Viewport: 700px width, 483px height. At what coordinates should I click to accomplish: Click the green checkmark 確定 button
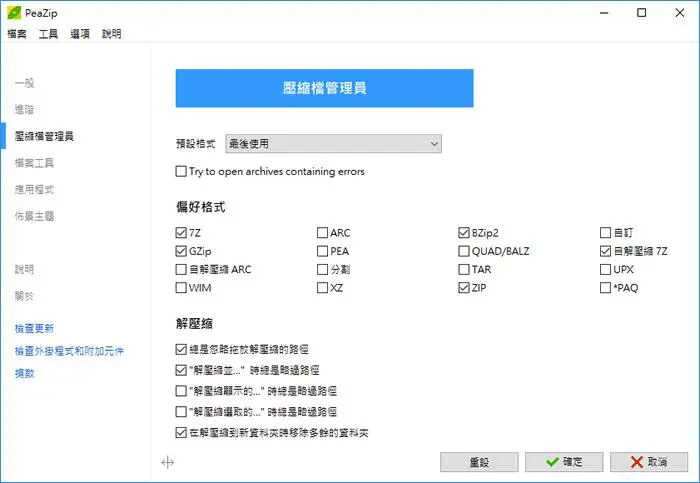point(564,462)
